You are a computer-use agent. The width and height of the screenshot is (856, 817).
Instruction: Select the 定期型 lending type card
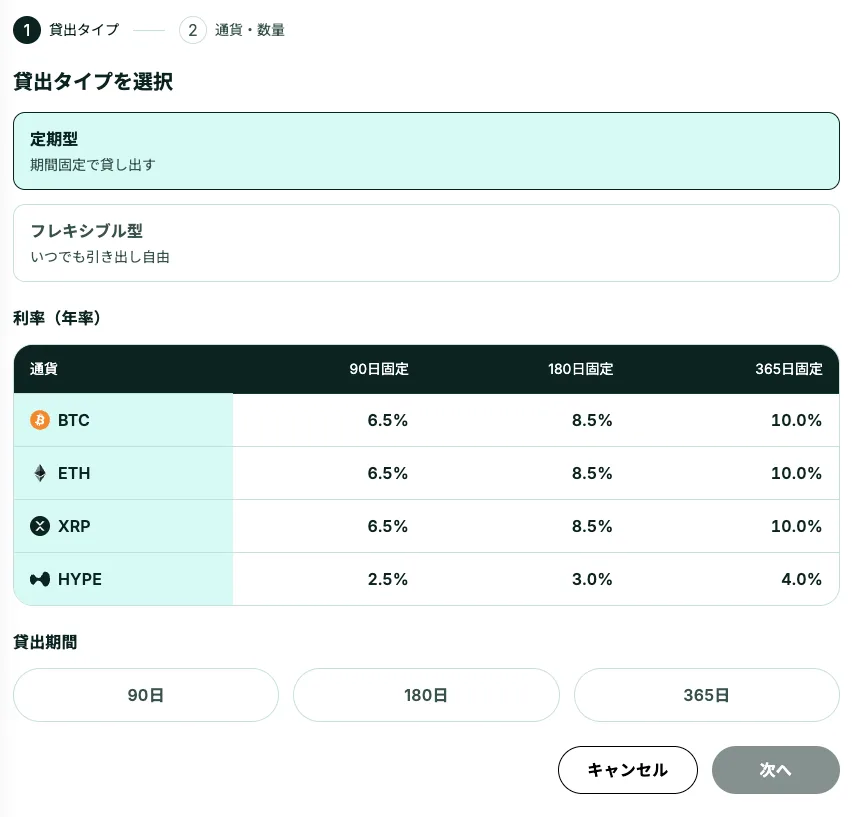tap(426, 151)
